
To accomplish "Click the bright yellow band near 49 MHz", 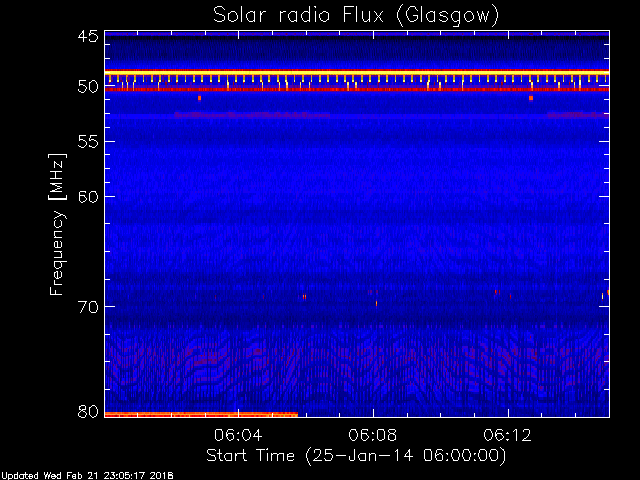I will coord(357,73).
